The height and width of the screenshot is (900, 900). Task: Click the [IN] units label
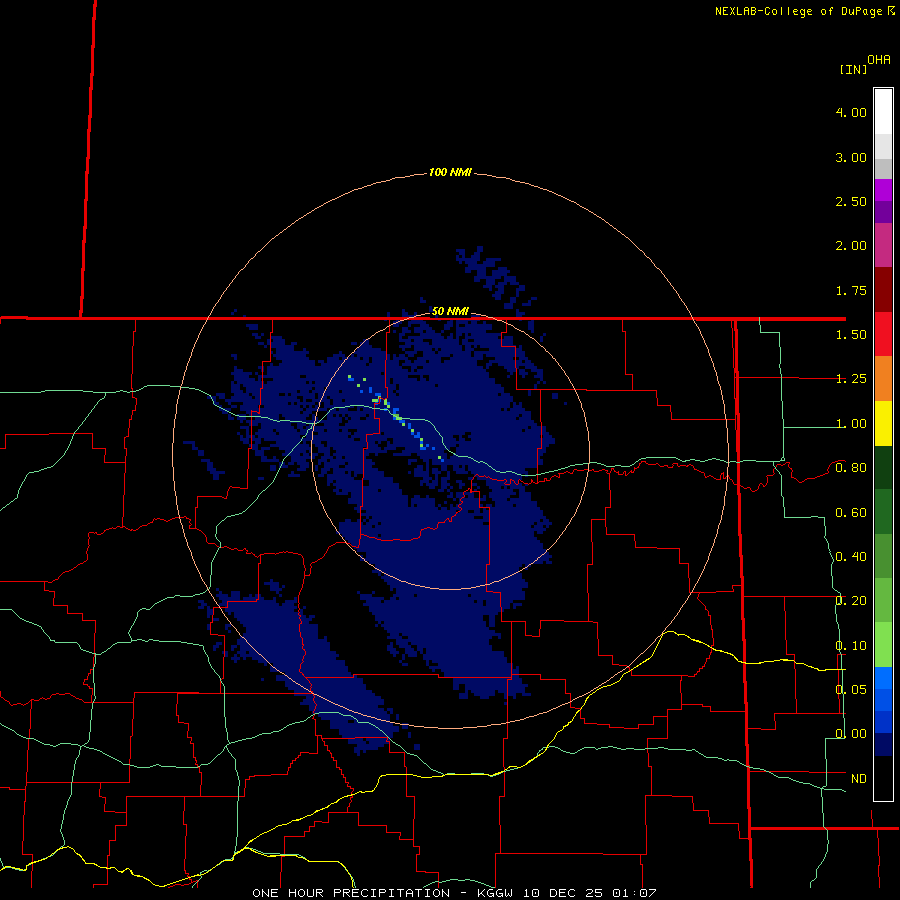853,69
